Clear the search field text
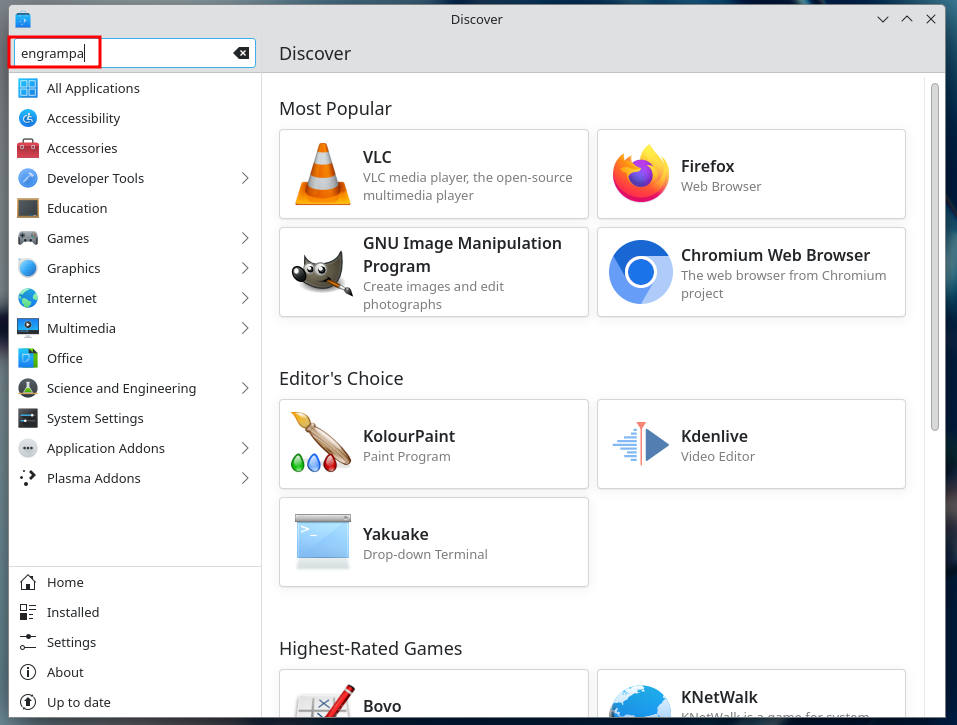 tap(241, 53)
